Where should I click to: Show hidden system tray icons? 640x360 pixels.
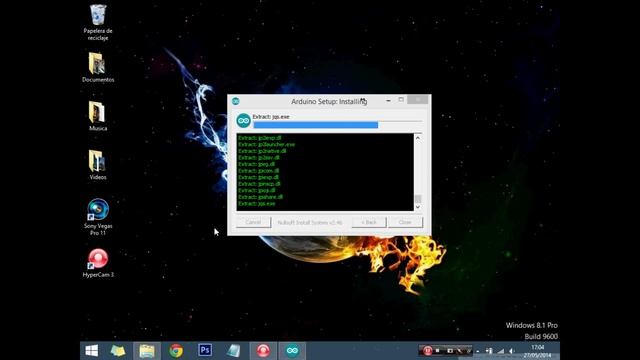[478, 351]
